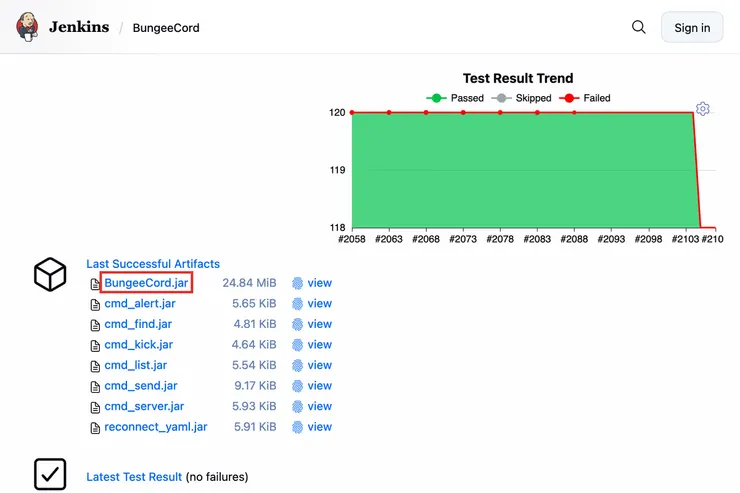
Task: Click fingerprint icon for cmd_alert.jar
Action: coord(297,304)
